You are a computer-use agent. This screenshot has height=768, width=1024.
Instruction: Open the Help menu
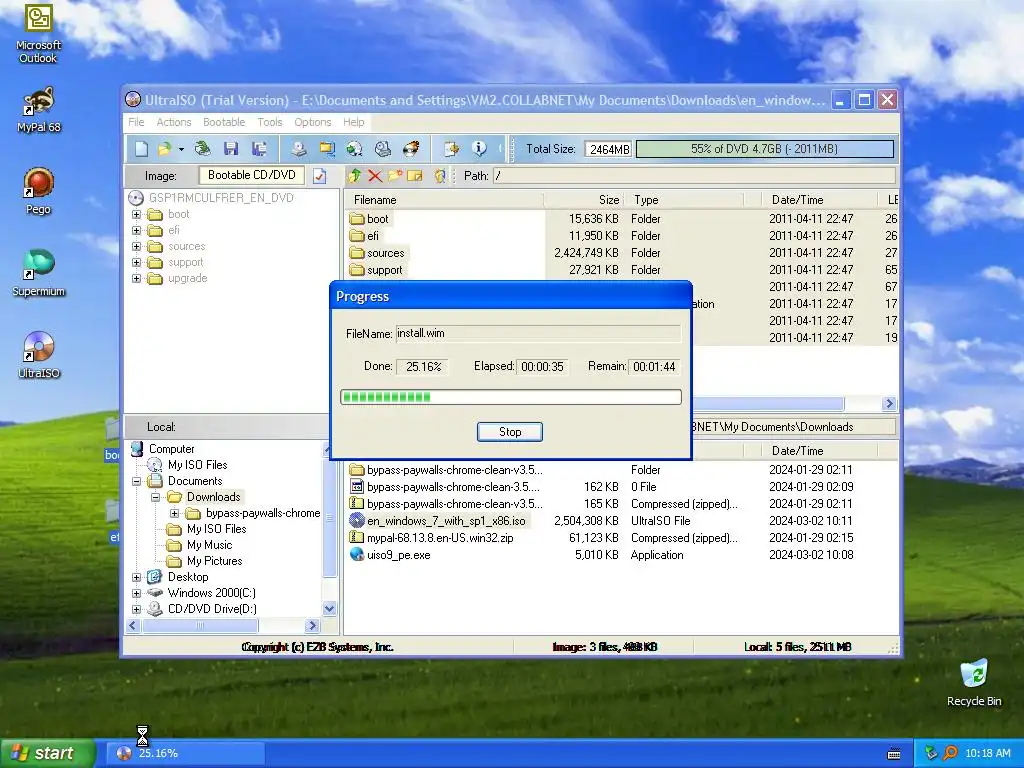point(353,122)
